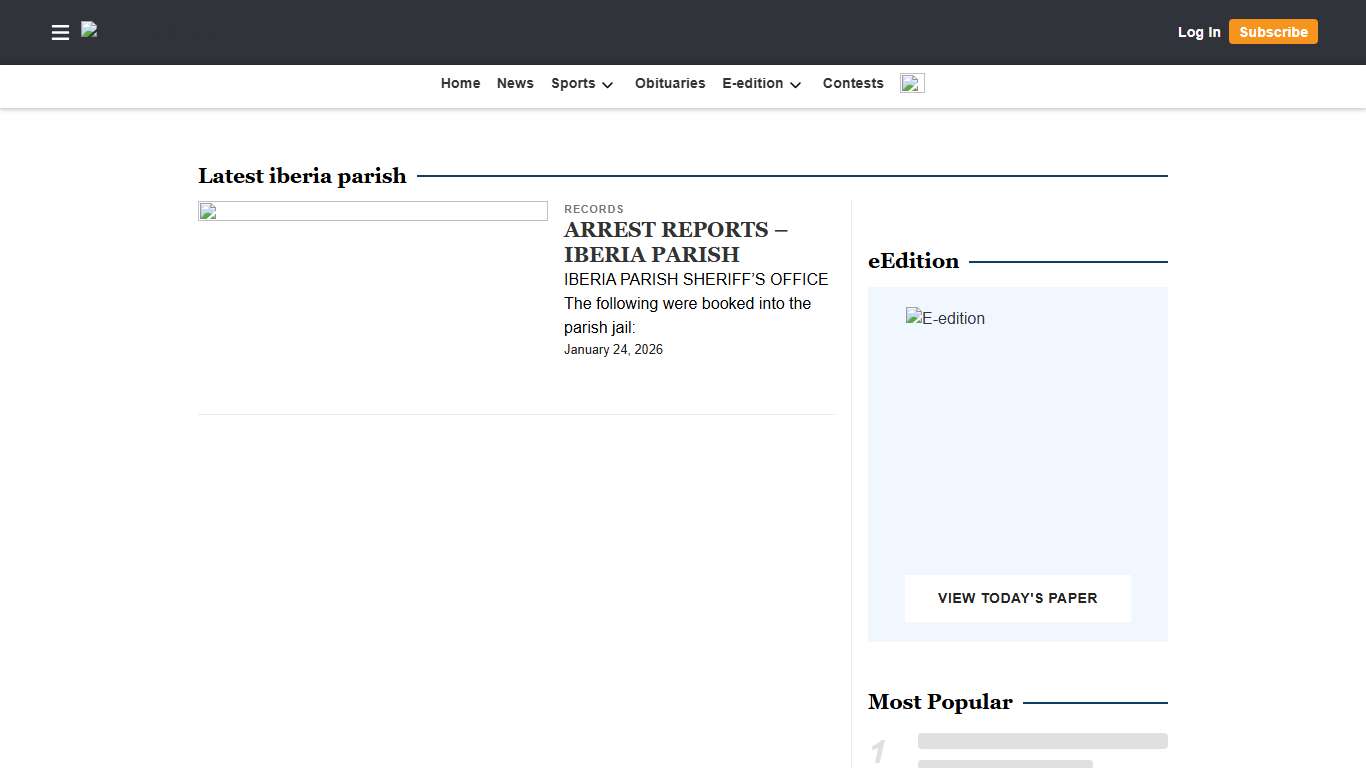Navigate to the Obituaries page
The height and width of the screenshot is (768, 1366).
click(x=670, y=83)
